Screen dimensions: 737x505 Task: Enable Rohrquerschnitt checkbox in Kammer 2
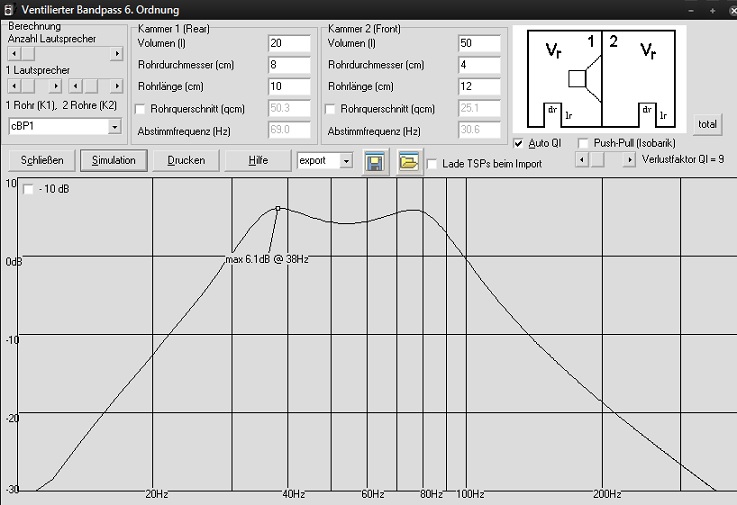(x=330, y=109)
